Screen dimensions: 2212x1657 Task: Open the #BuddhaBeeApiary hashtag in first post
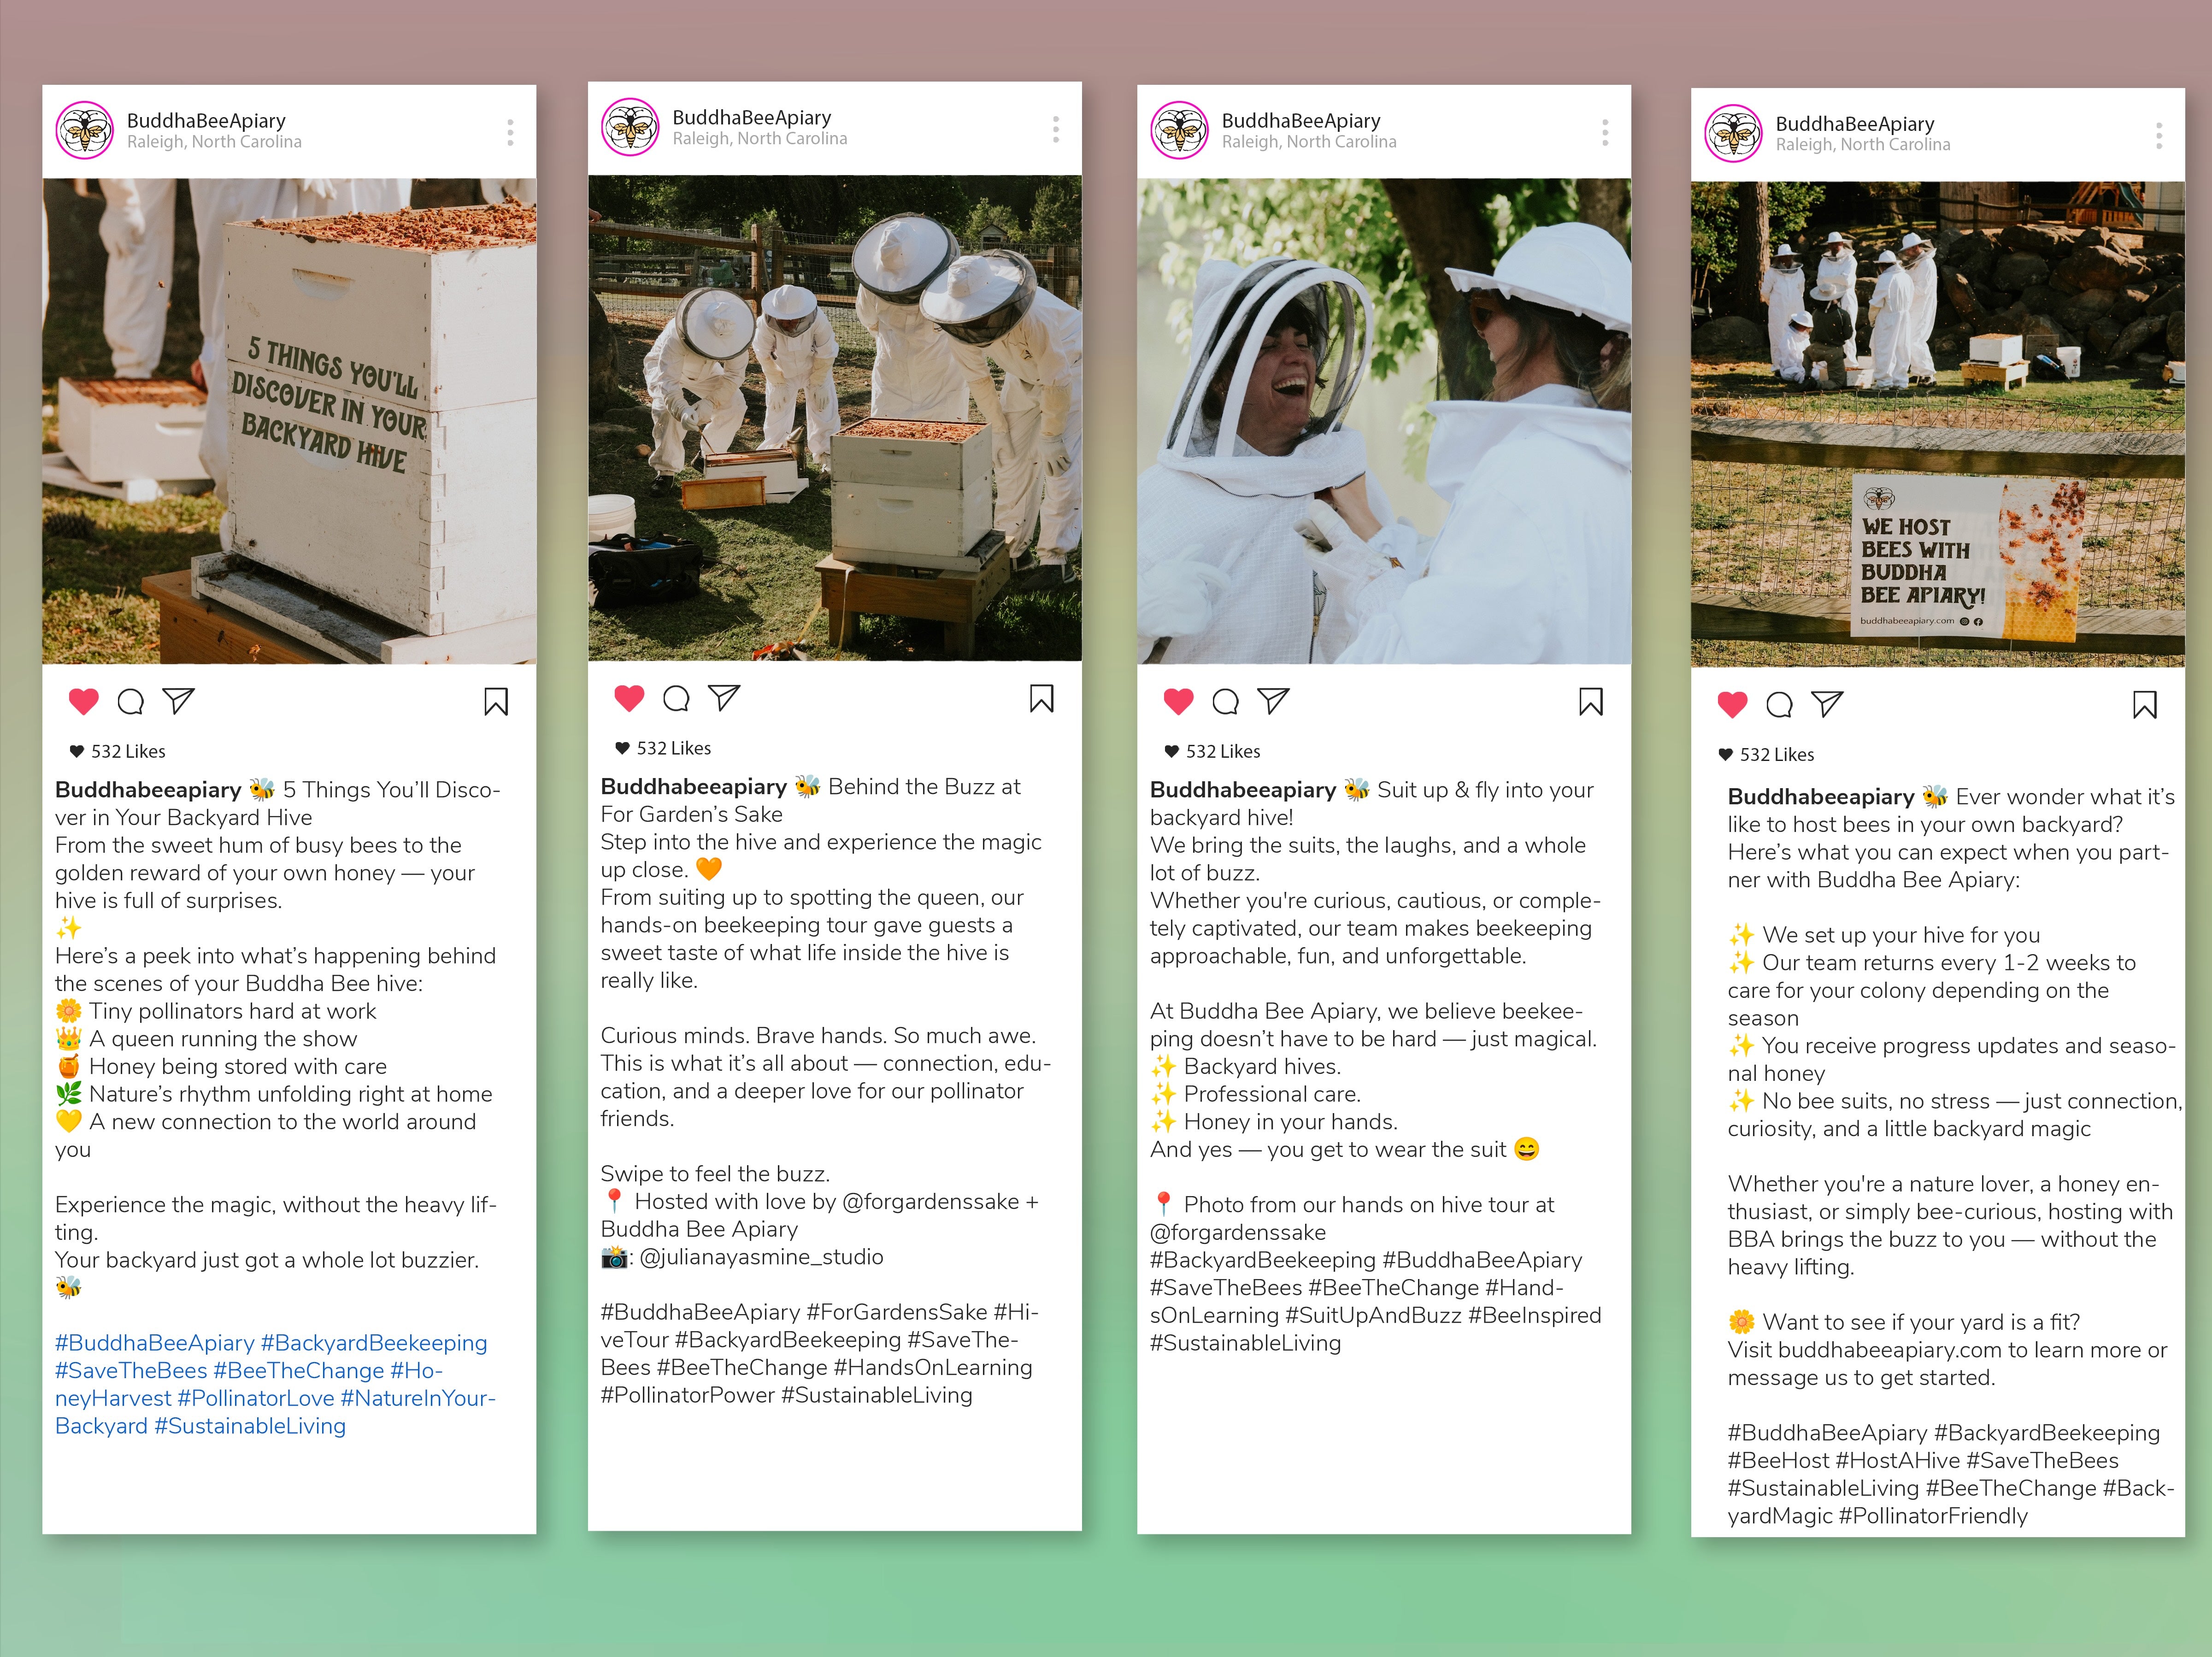tap(155, 1343)
